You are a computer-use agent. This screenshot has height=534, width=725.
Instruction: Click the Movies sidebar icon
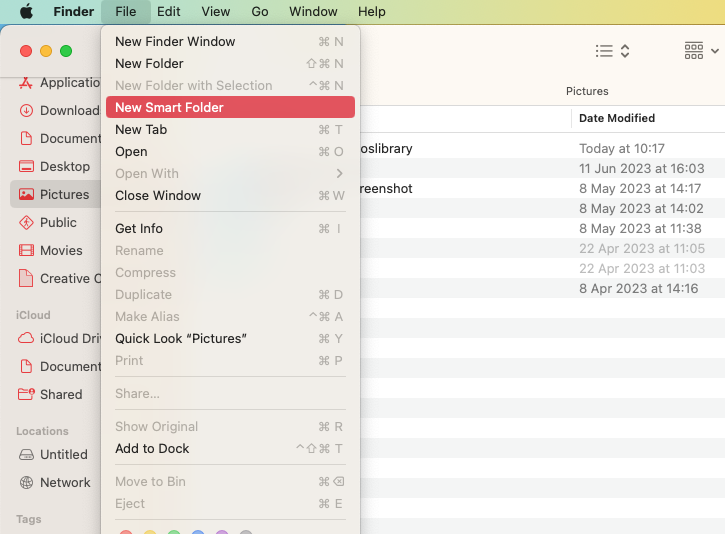26,250
